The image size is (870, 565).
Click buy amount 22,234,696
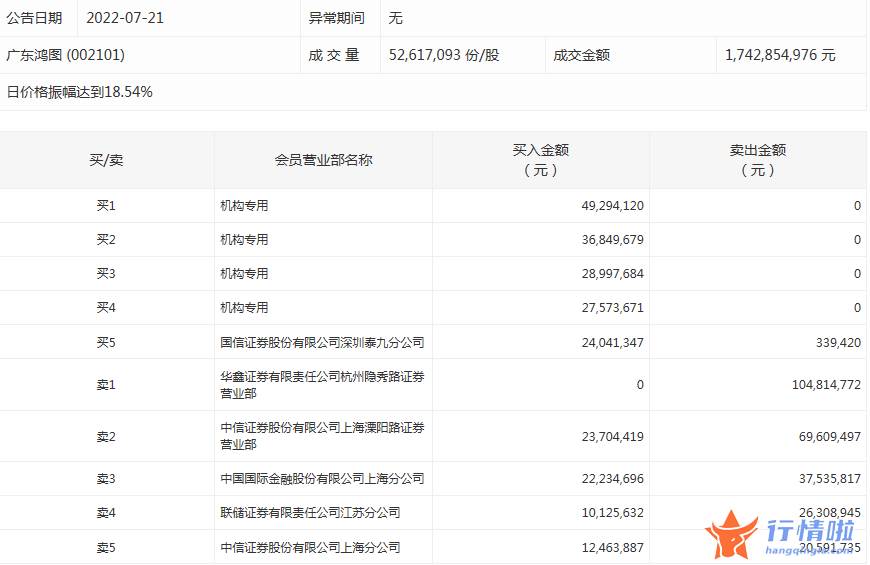click(613, 478)
